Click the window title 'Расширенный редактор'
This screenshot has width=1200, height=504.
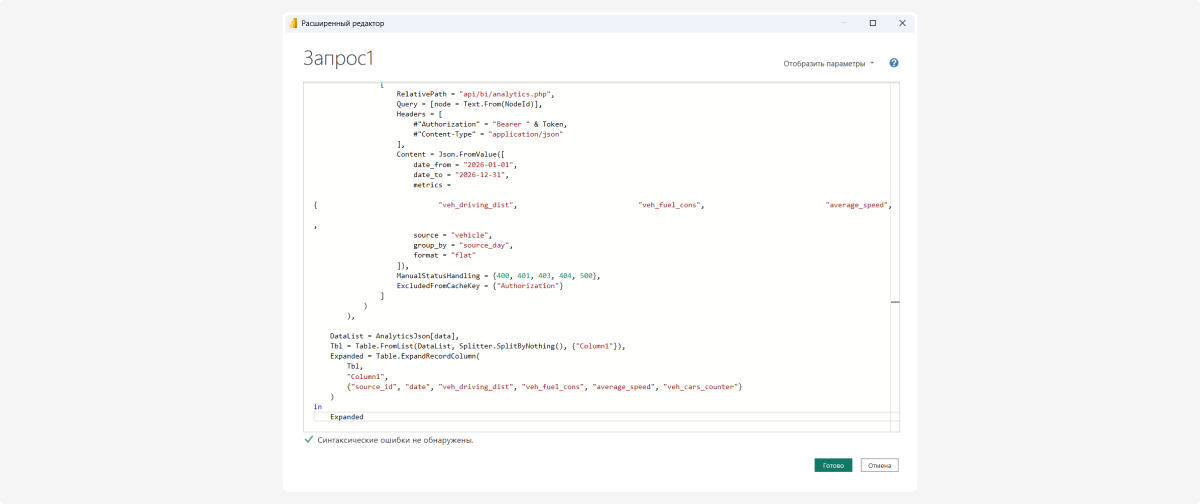[x=343, y=23]
